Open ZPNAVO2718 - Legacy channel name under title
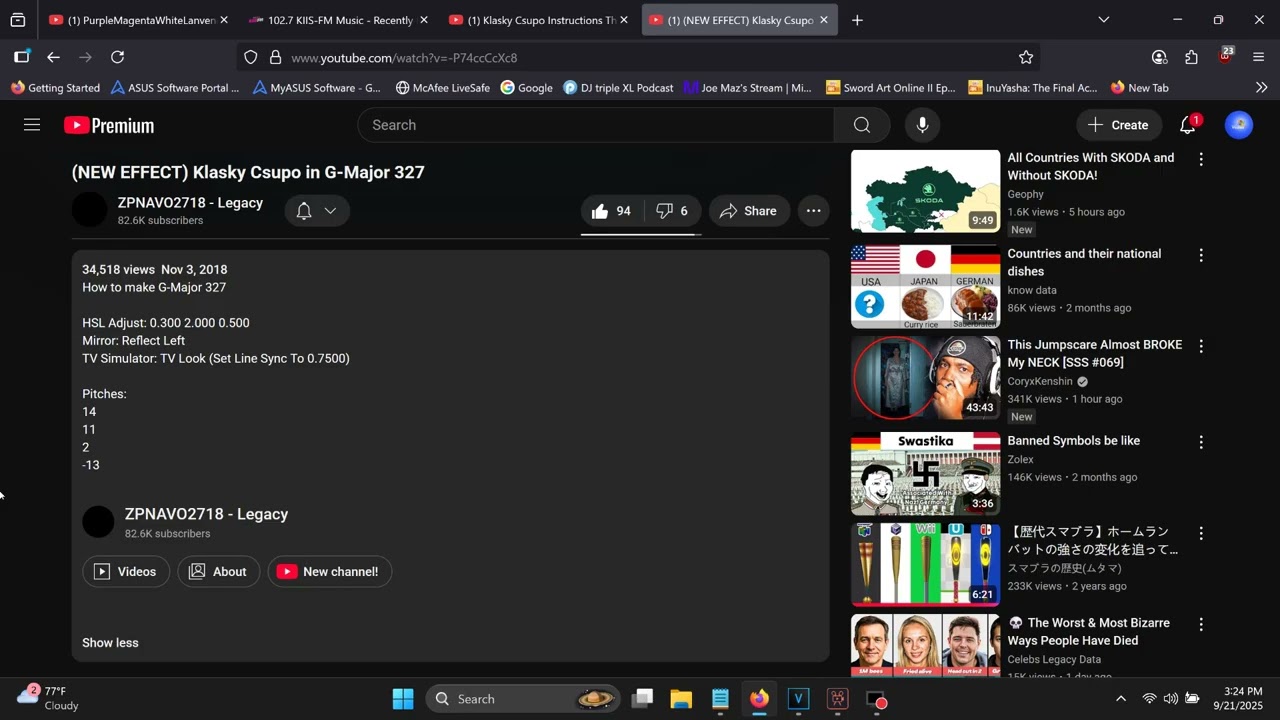 pyautogui.click(x=190, y=203)
